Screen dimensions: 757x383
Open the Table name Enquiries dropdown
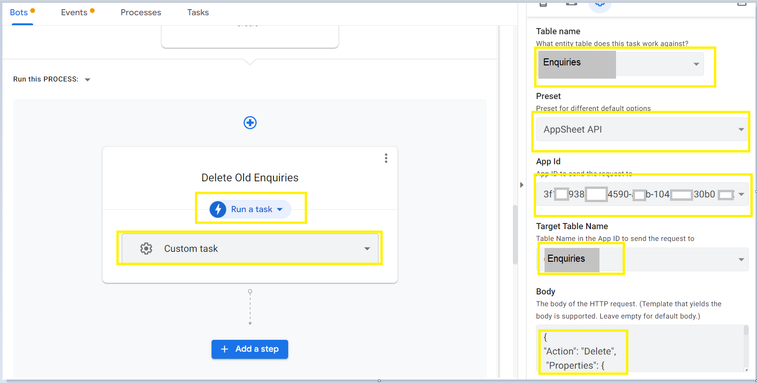pos(621,64)
